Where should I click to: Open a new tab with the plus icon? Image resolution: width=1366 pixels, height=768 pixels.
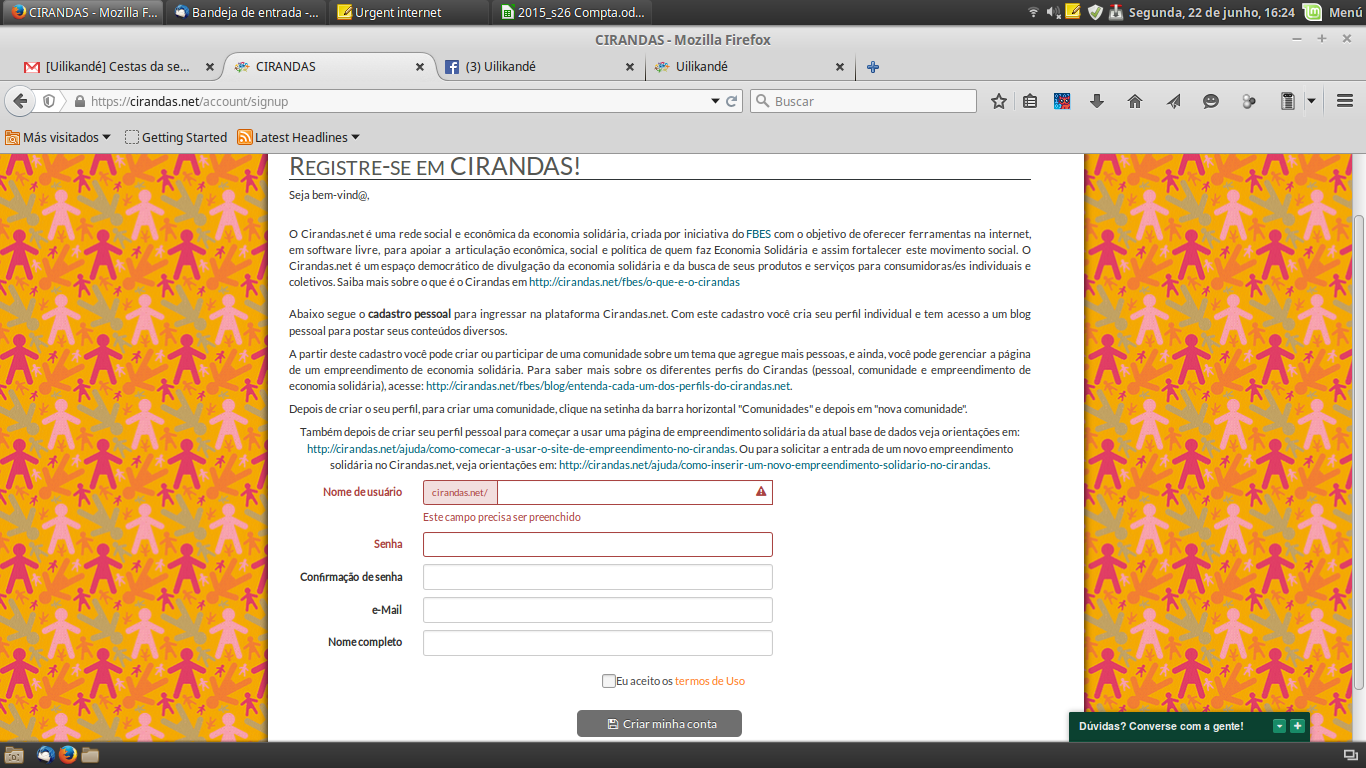click(x=873, y=67)
